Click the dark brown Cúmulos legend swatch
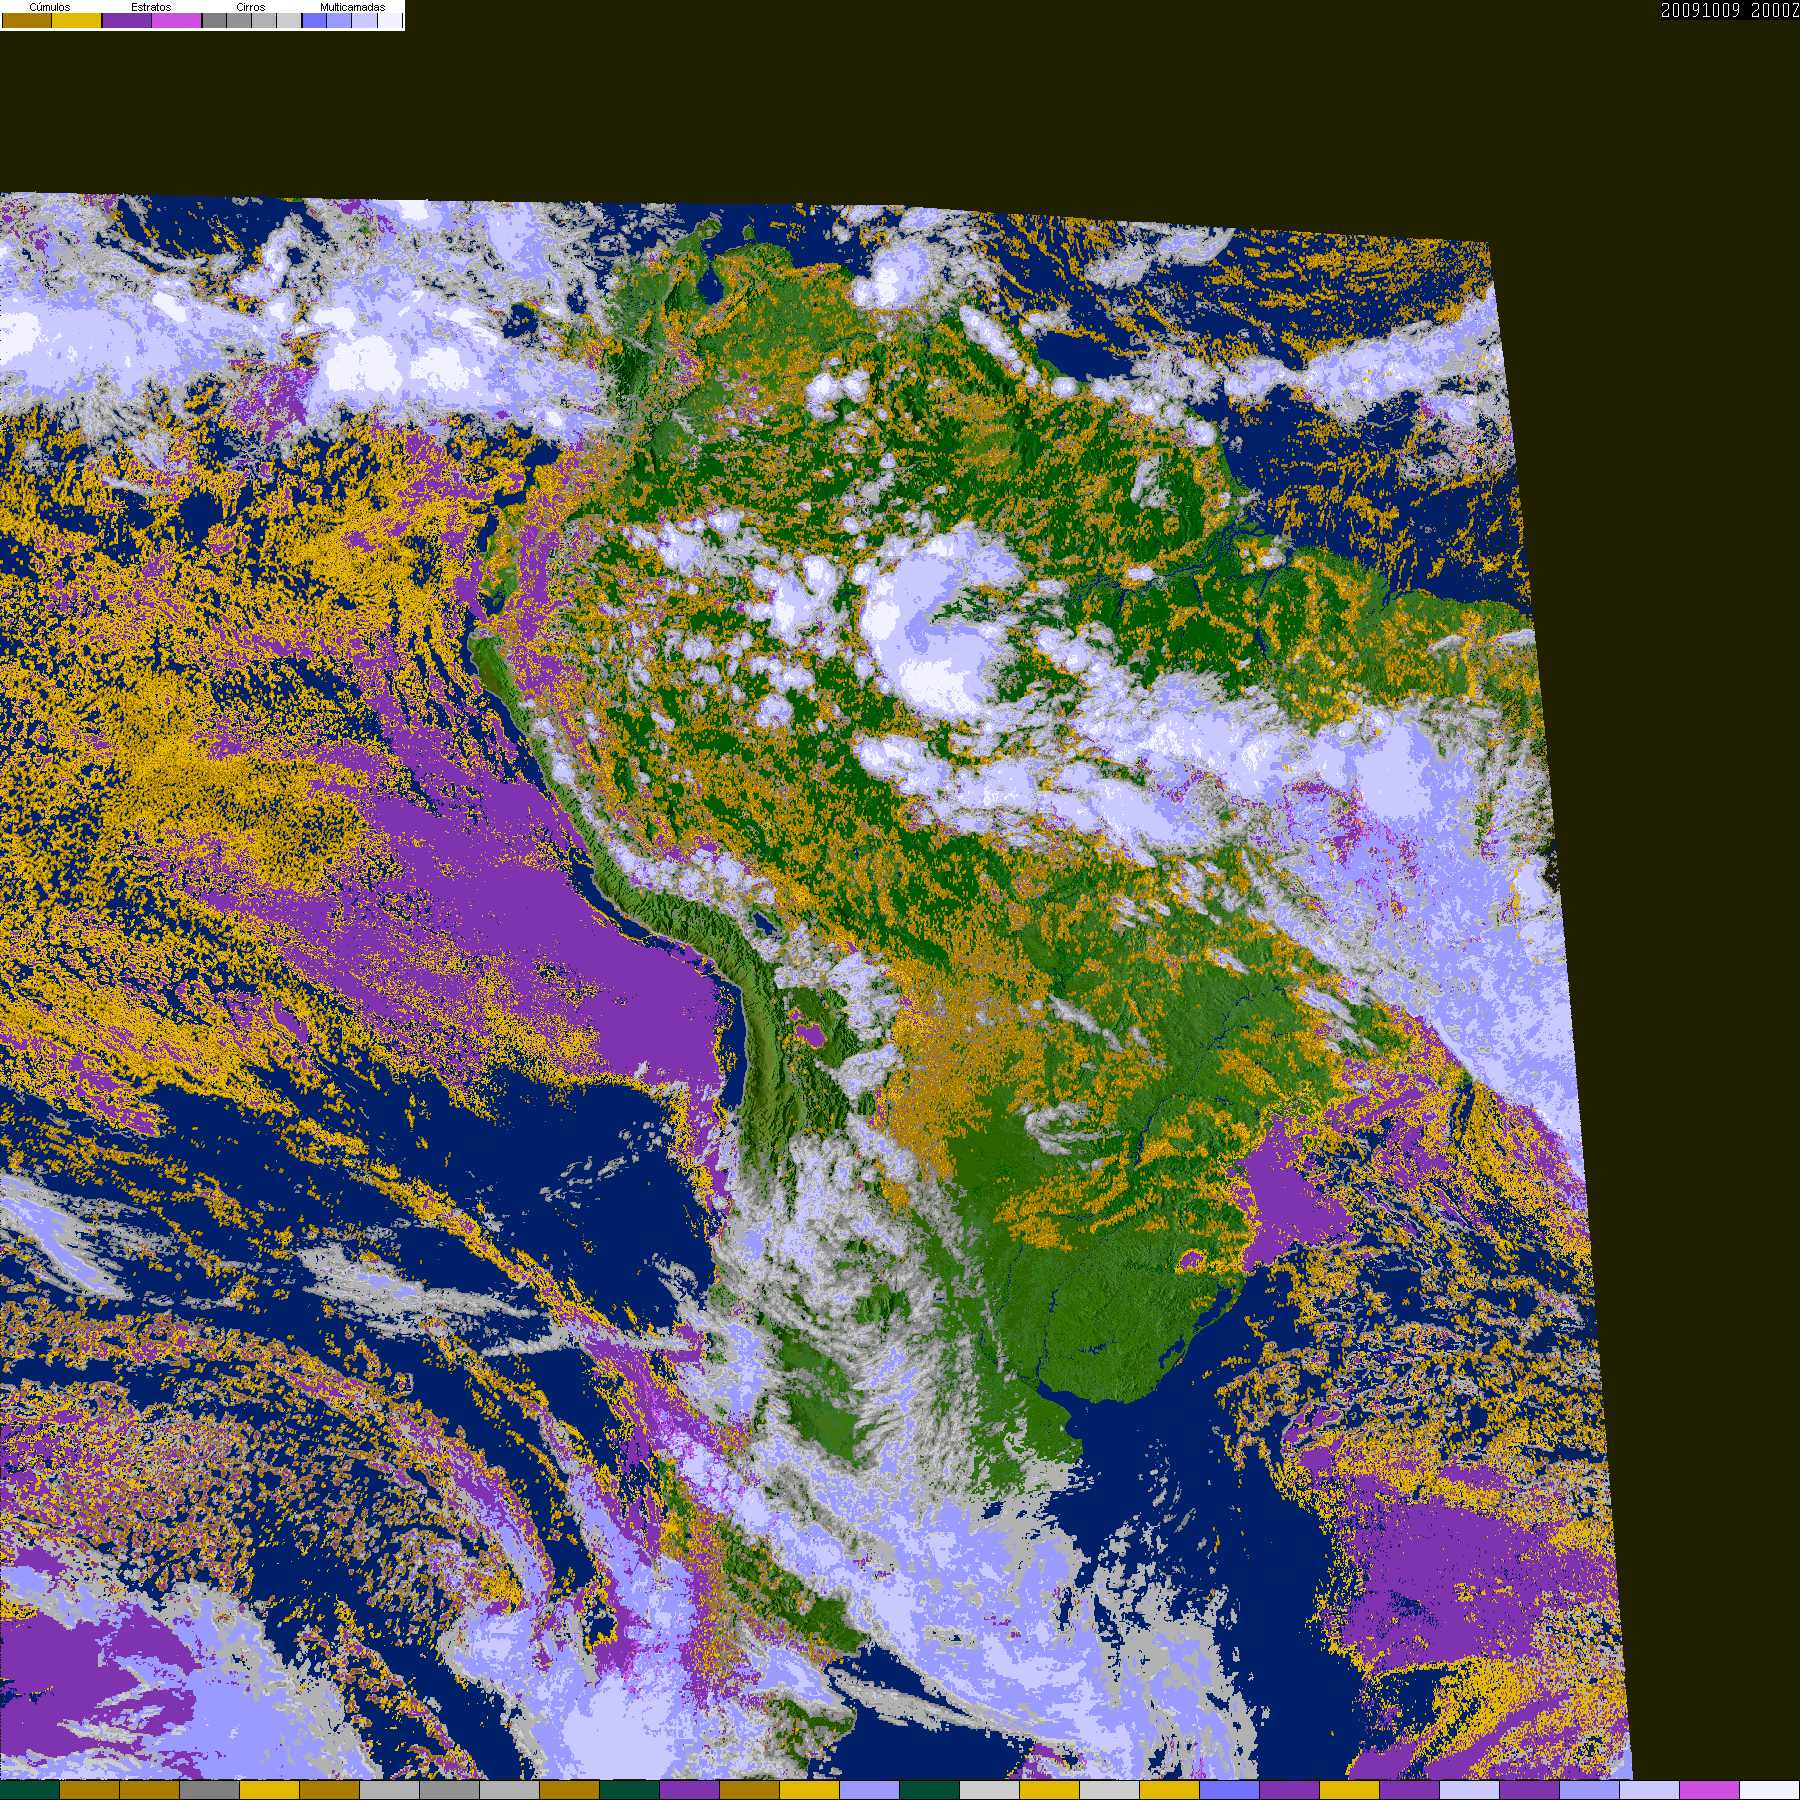Image resolution: width=1800 pixels, height=1800 pixels. click(27, 20)
